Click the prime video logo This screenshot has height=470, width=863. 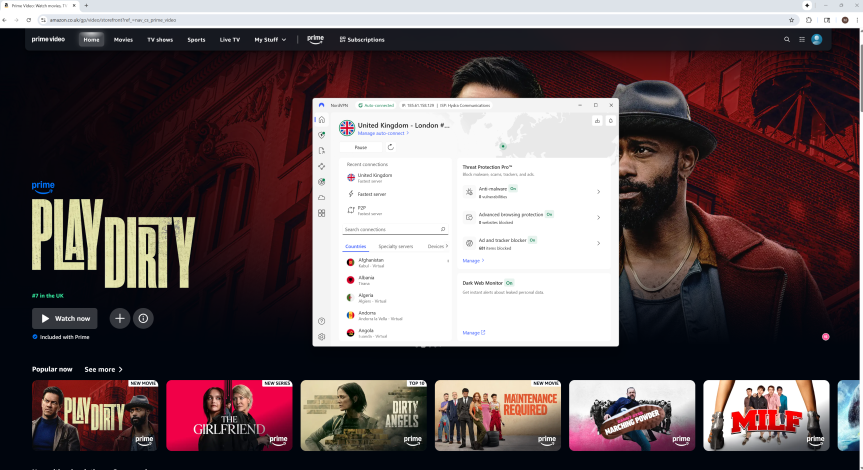coord(48,39)
